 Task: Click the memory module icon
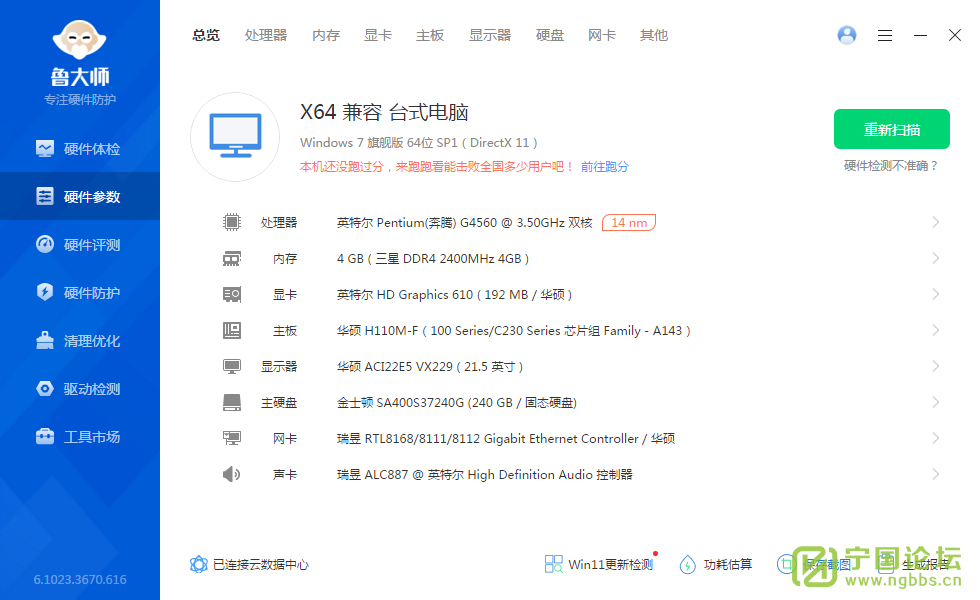point(232,258)
